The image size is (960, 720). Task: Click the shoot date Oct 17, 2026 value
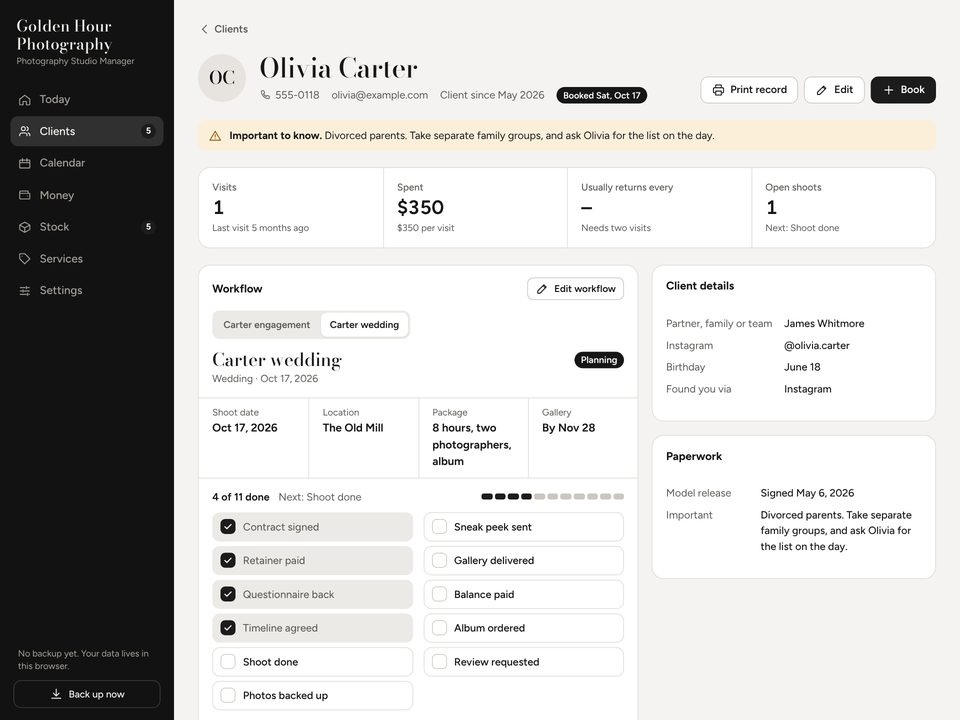point(244,428)
